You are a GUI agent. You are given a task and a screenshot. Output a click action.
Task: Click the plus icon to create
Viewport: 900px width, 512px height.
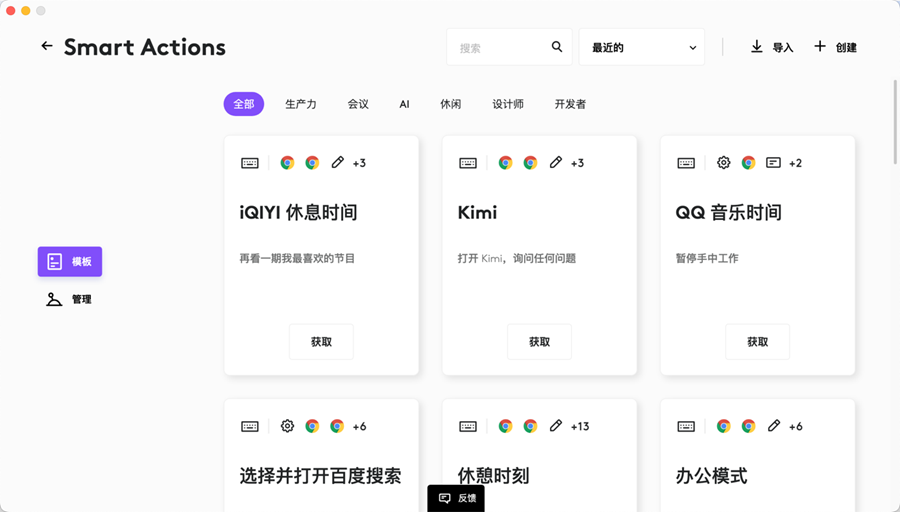(x=820, y=46)
